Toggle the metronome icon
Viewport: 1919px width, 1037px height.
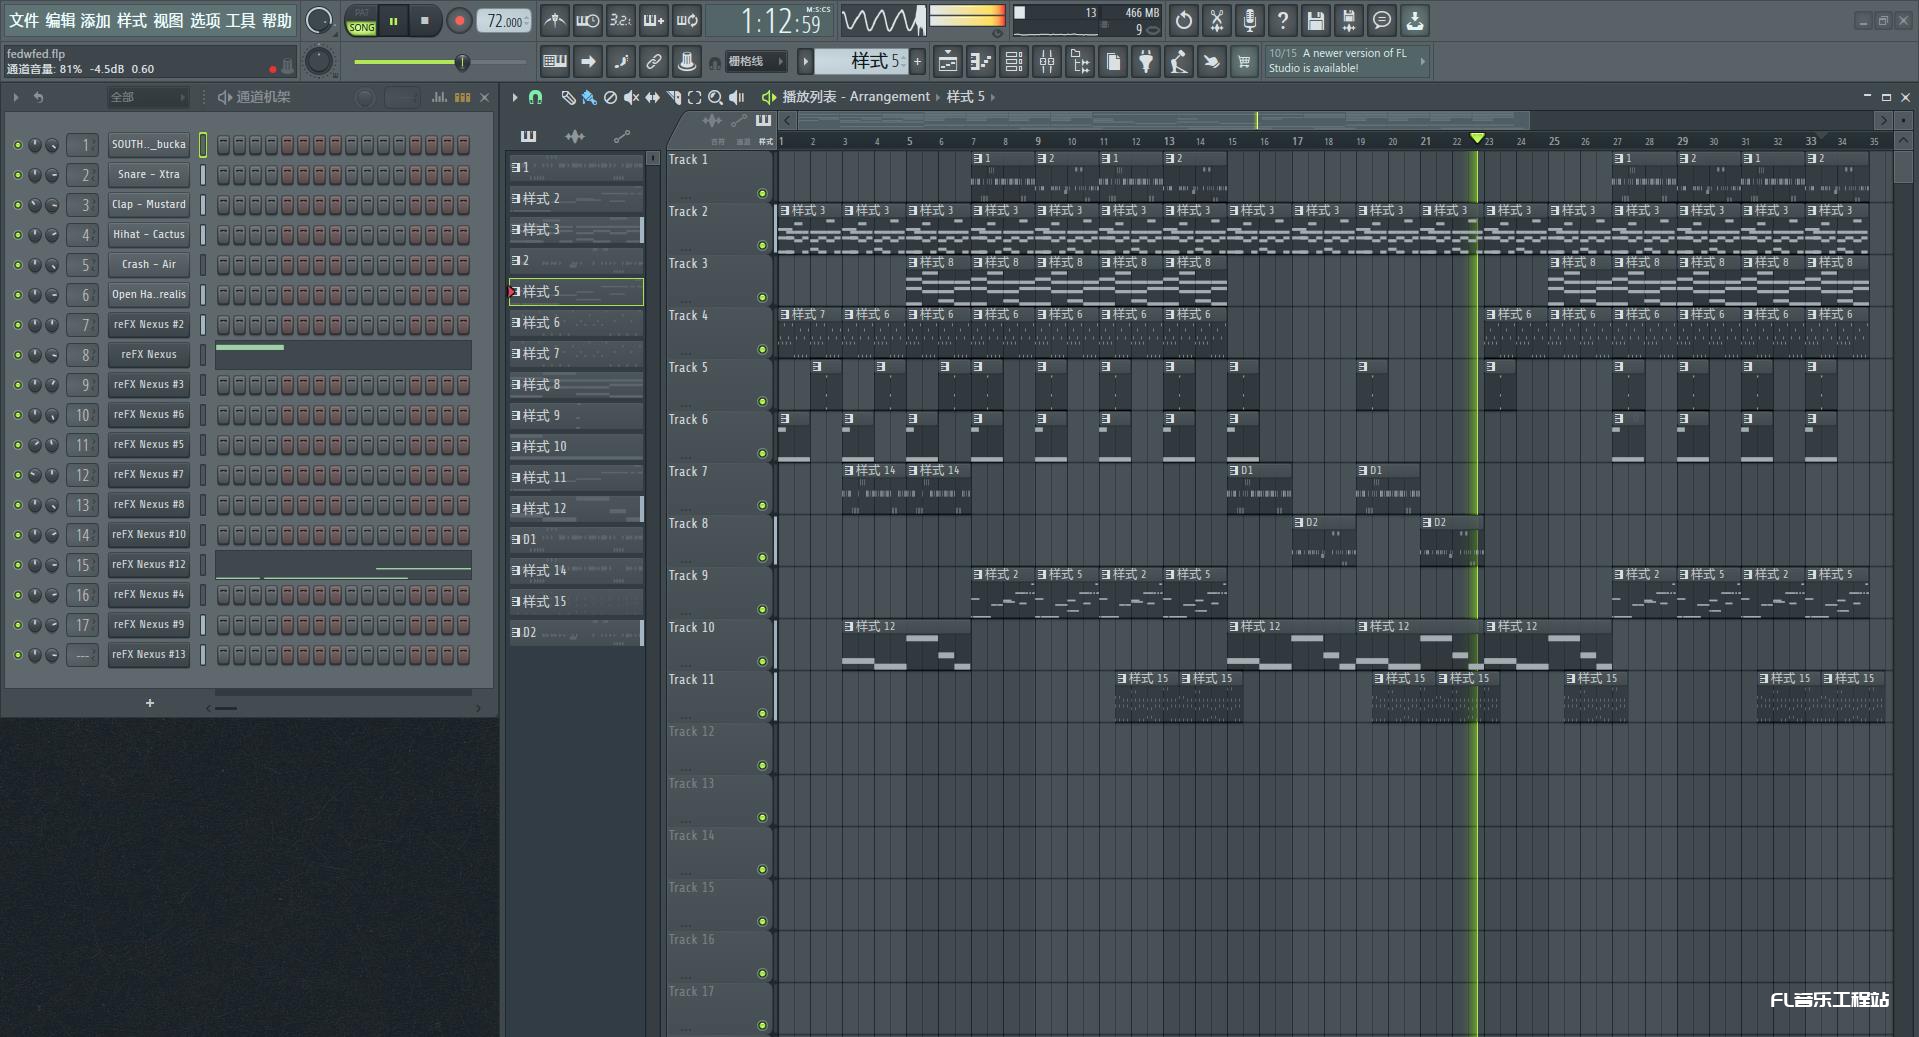(x=555, y=20)
